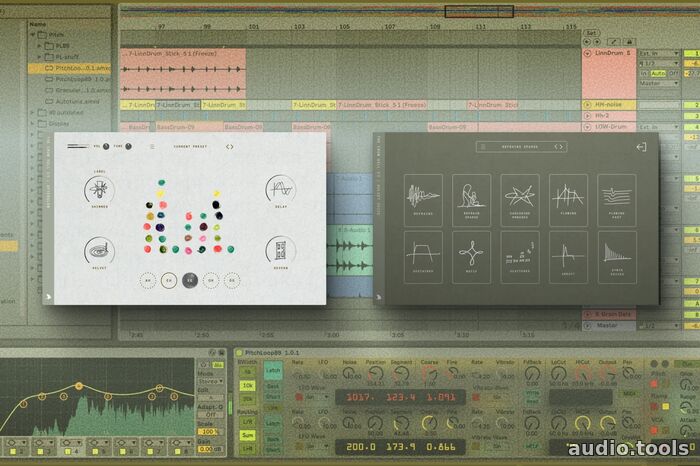
Task: Choose the Flaming Rust preset tile
Action: click(x=616, y=198)
